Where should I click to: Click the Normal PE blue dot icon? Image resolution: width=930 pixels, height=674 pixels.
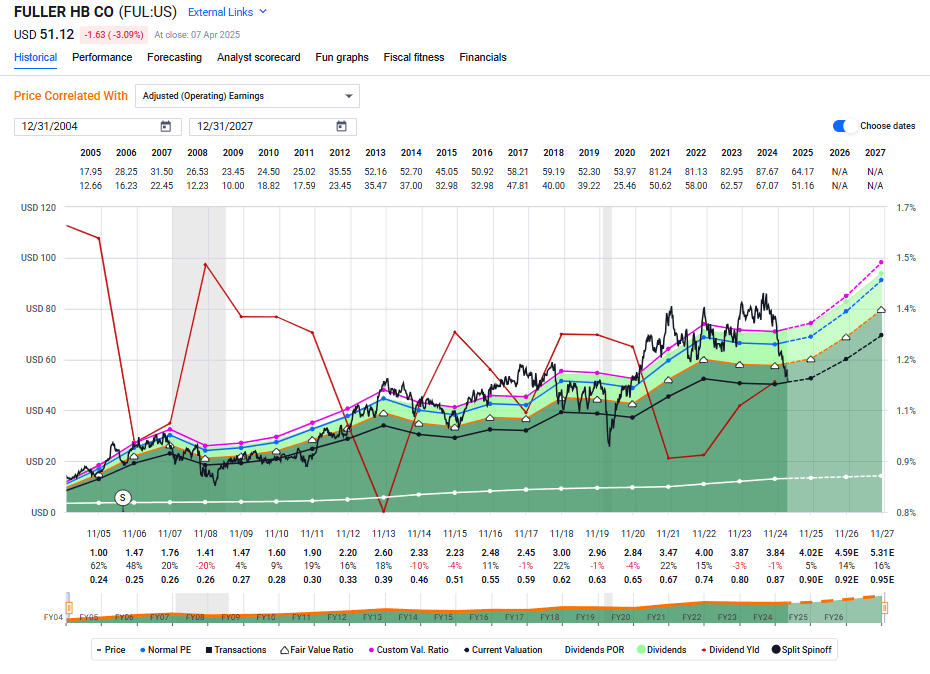tap(142, 649)
